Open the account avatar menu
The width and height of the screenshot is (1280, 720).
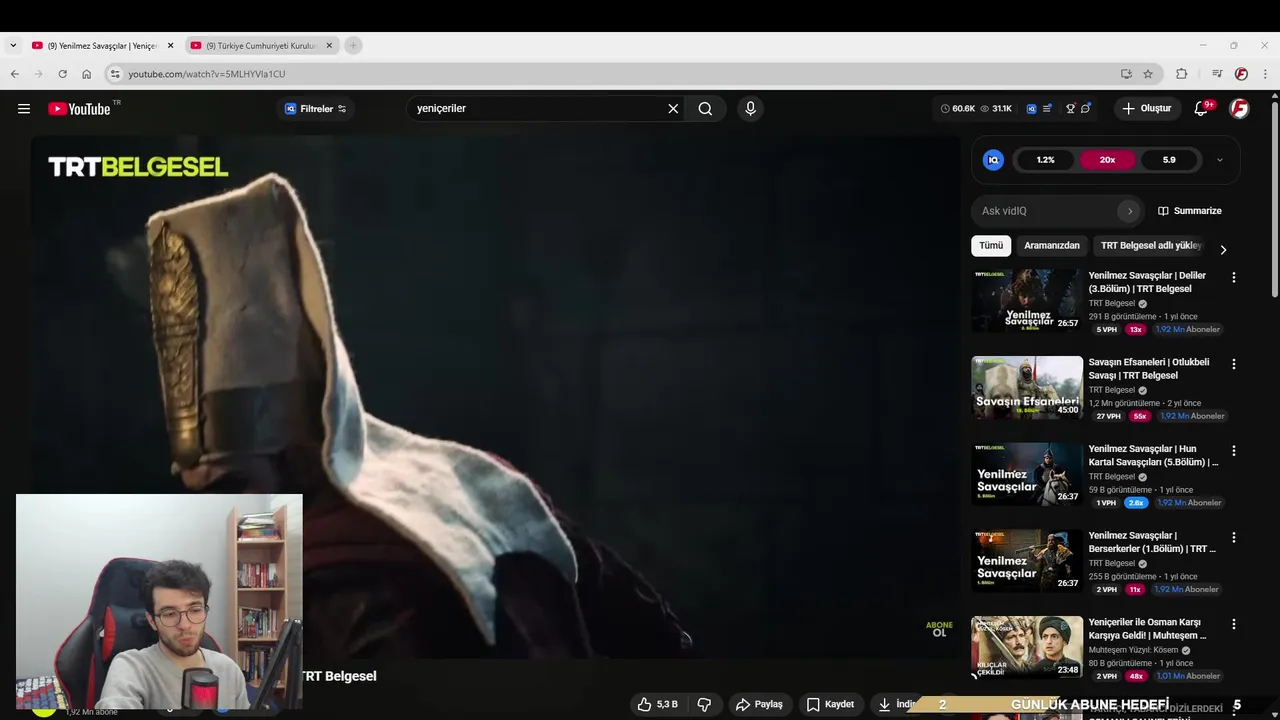point(1239,109)
